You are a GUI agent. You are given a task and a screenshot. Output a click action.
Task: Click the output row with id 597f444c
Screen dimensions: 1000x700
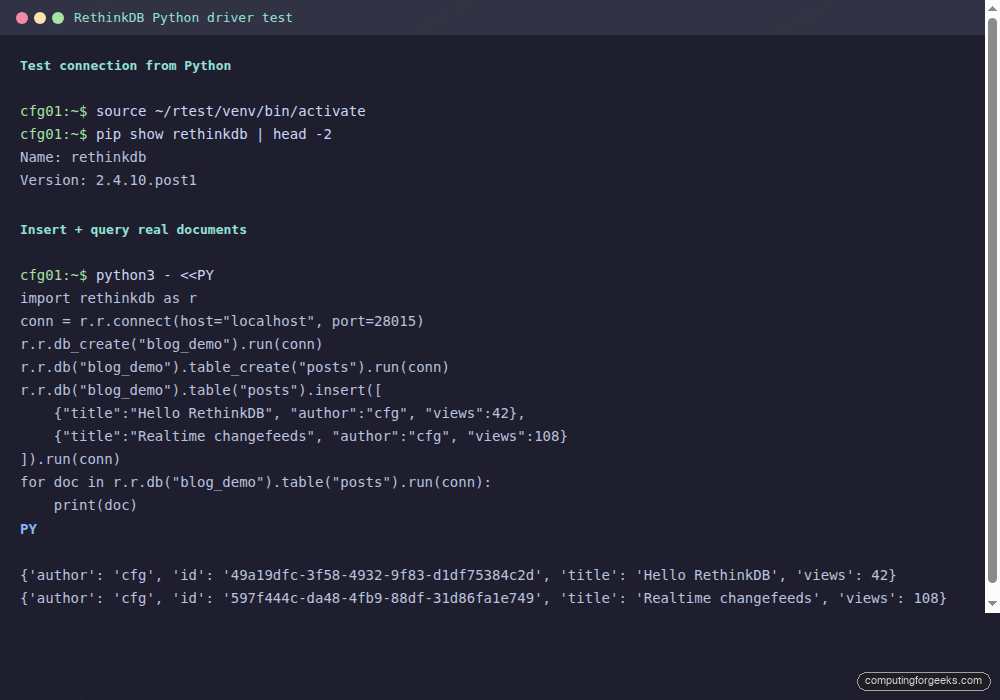click(x=483, y=598)
